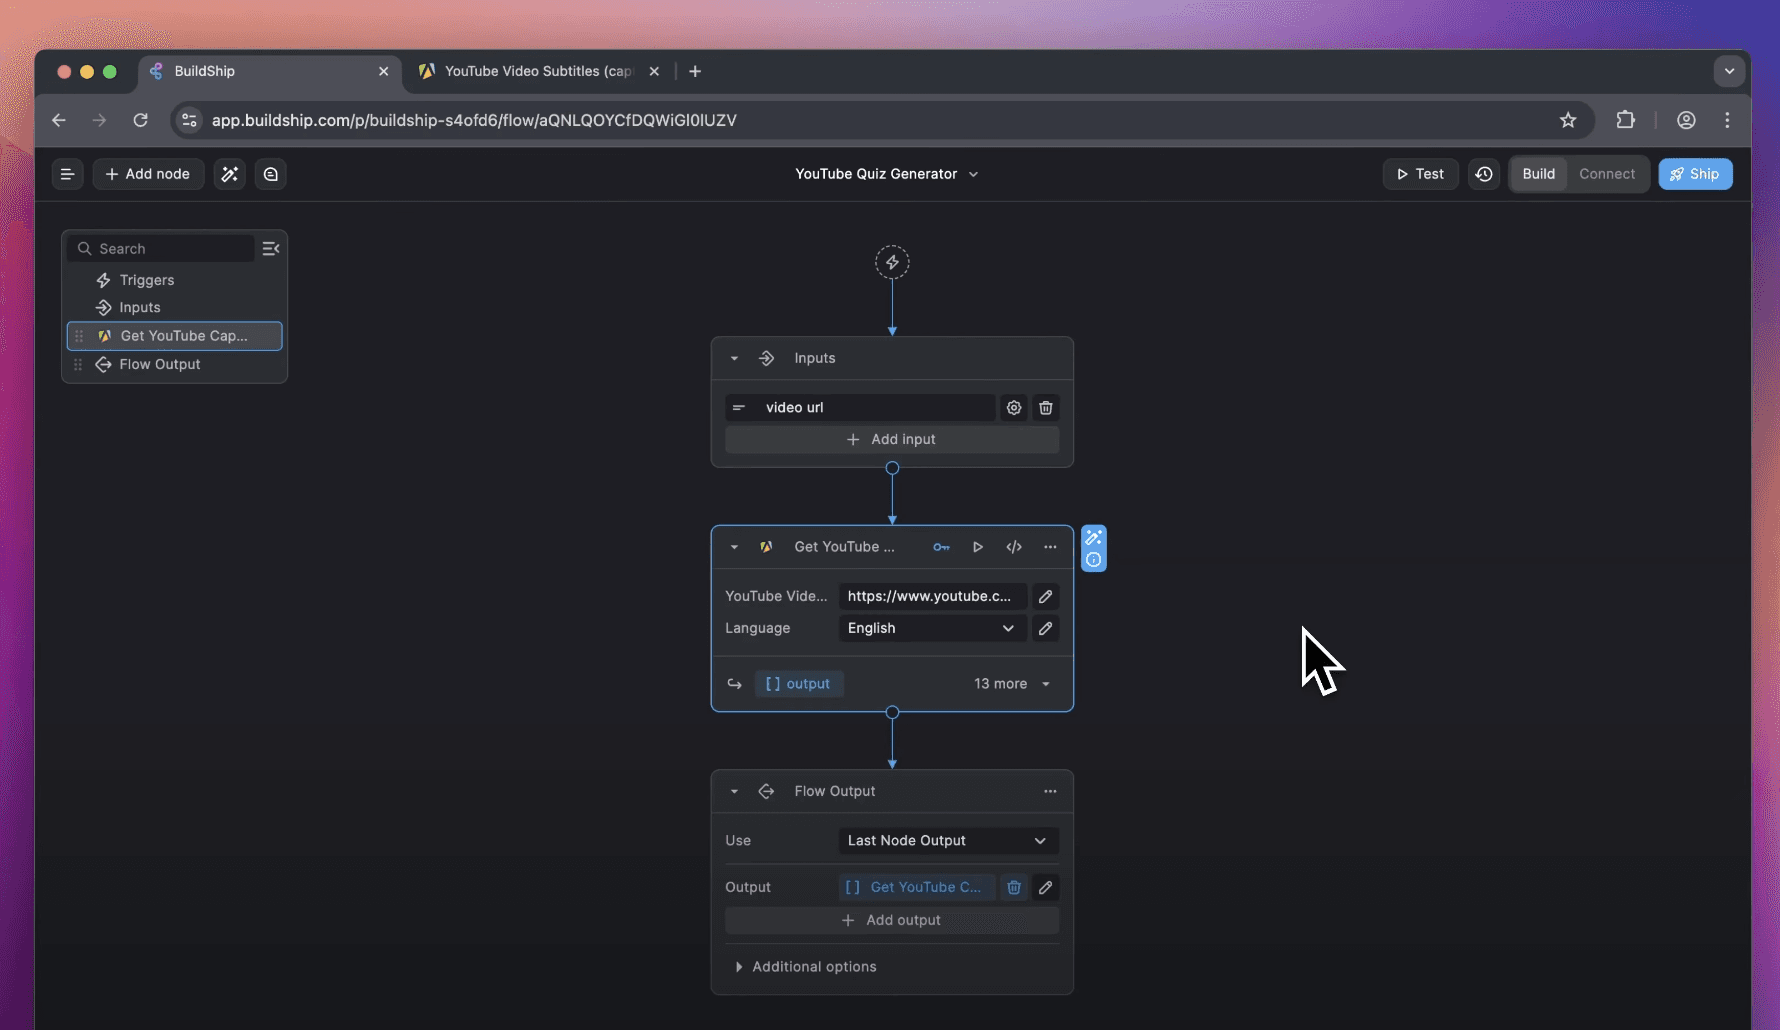1780x1030 pixels.
Task: Open the Use dropdown Last Node Output
Action: click(x=948, y=841)
